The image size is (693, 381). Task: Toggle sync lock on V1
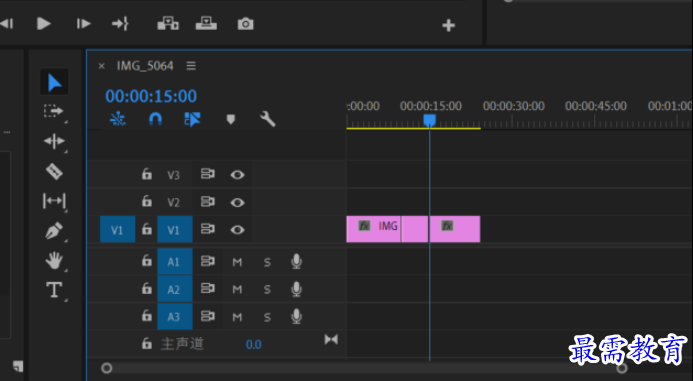coord(208,229)
